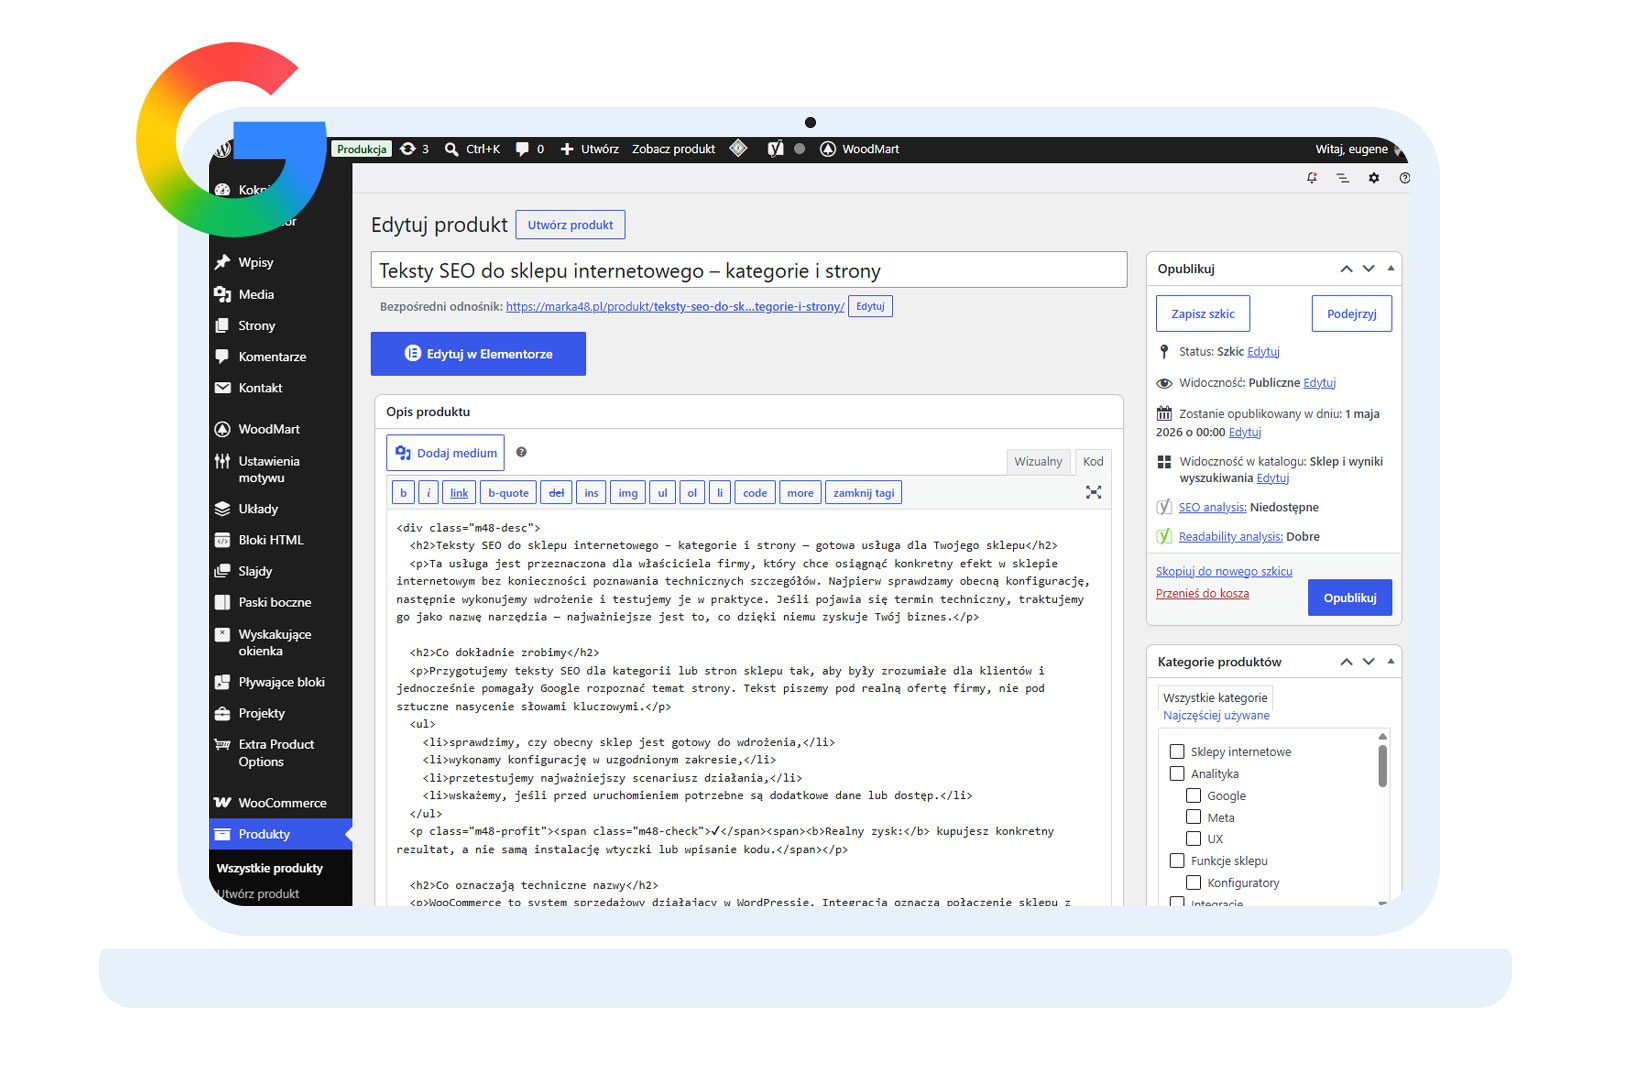Screen dimensions: 1640x1080
Task: Check the Funkcje sklepu category
Action: (1177, 860)
